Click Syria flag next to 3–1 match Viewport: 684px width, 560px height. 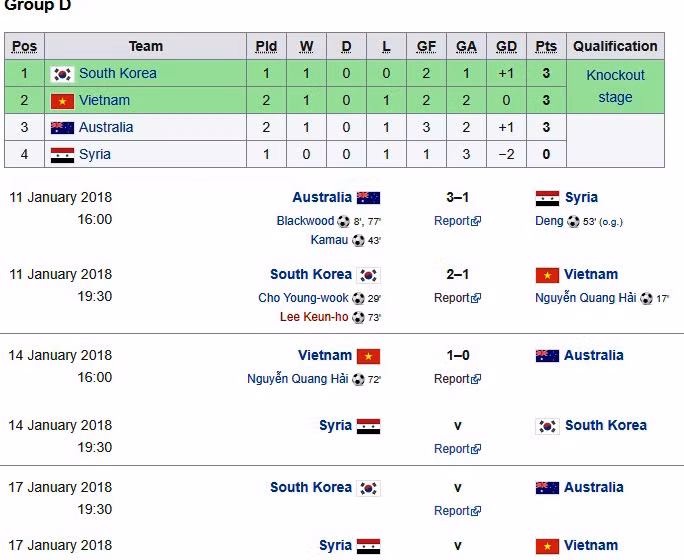point(547,198)
